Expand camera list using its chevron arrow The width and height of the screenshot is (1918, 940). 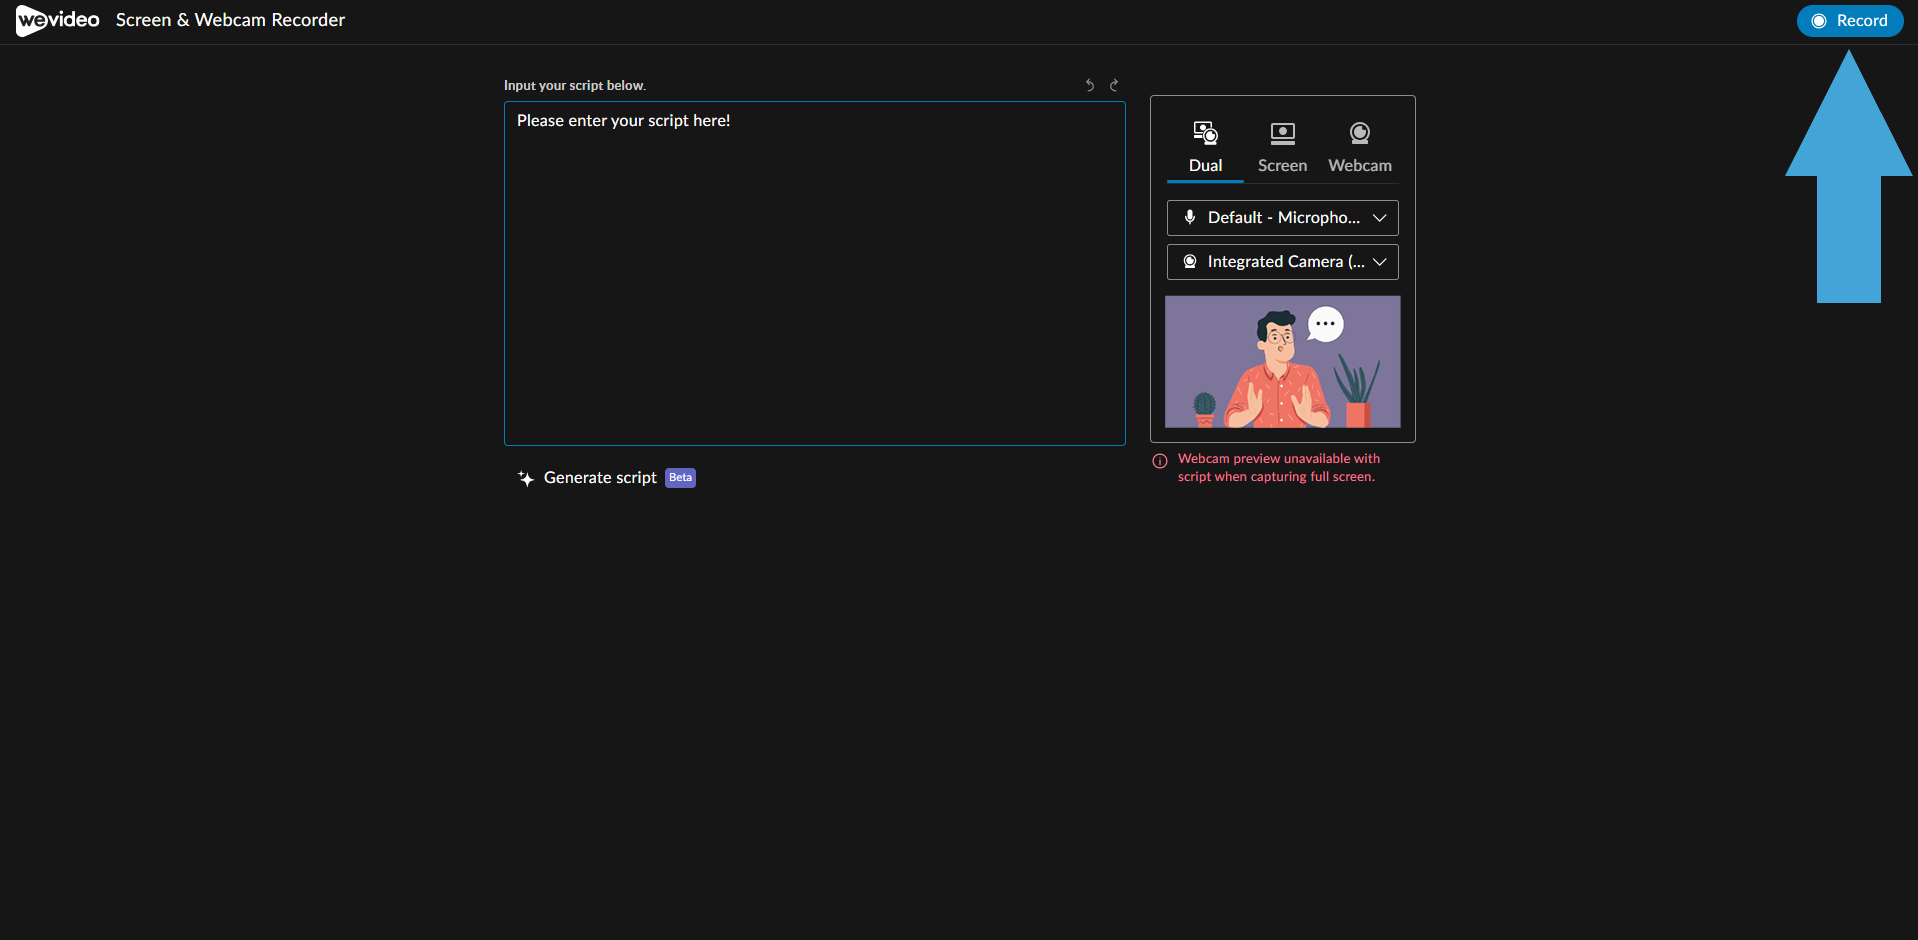pos(1380,262)
